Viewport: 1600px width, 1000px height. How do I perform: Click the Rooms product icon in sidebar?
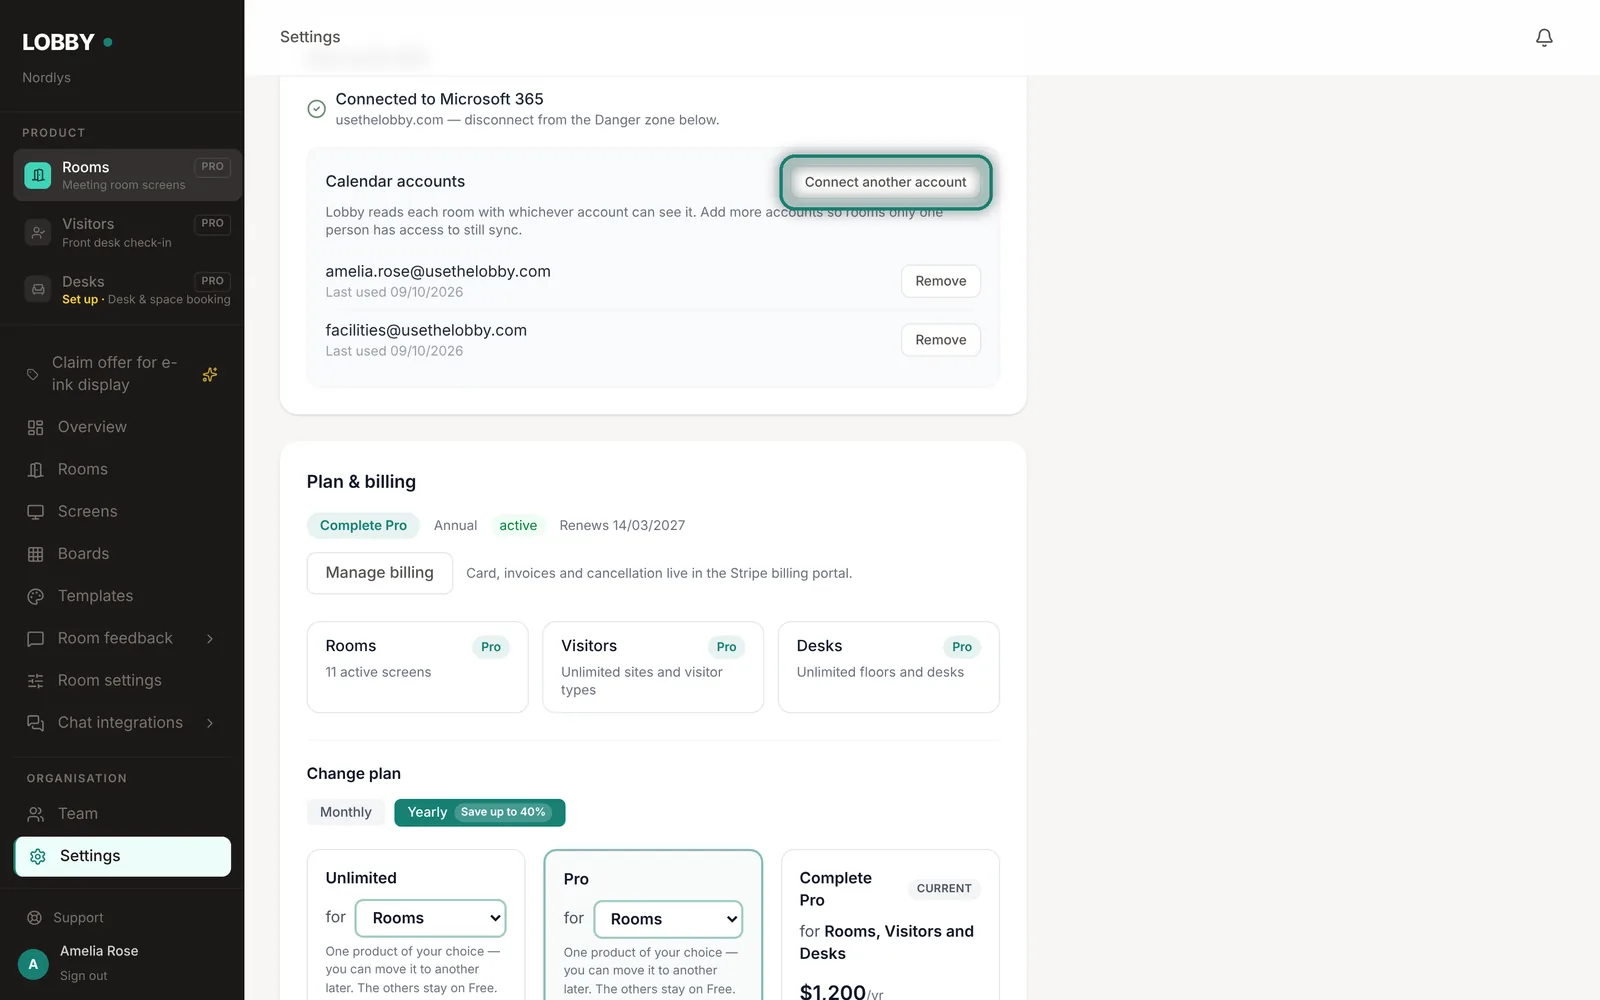tap(38, 175)
